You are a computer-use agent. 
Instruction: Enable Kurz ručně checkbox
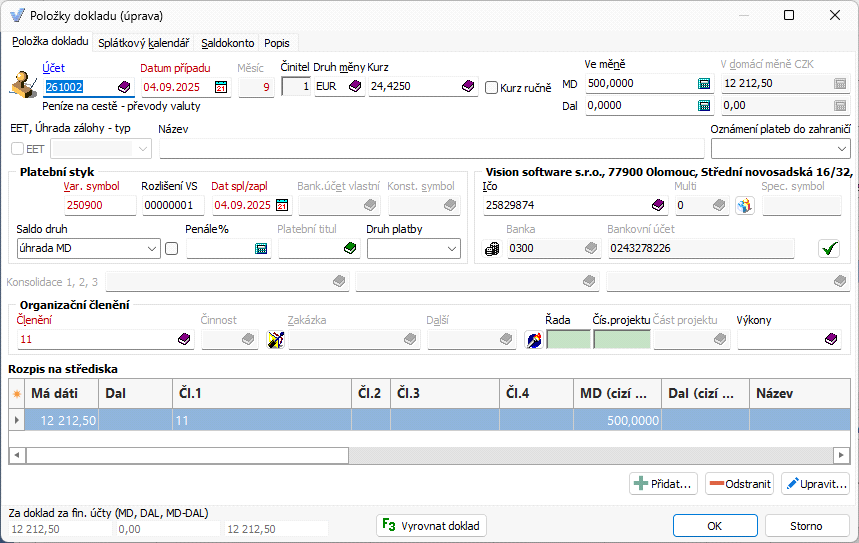[x=491, y=88]
